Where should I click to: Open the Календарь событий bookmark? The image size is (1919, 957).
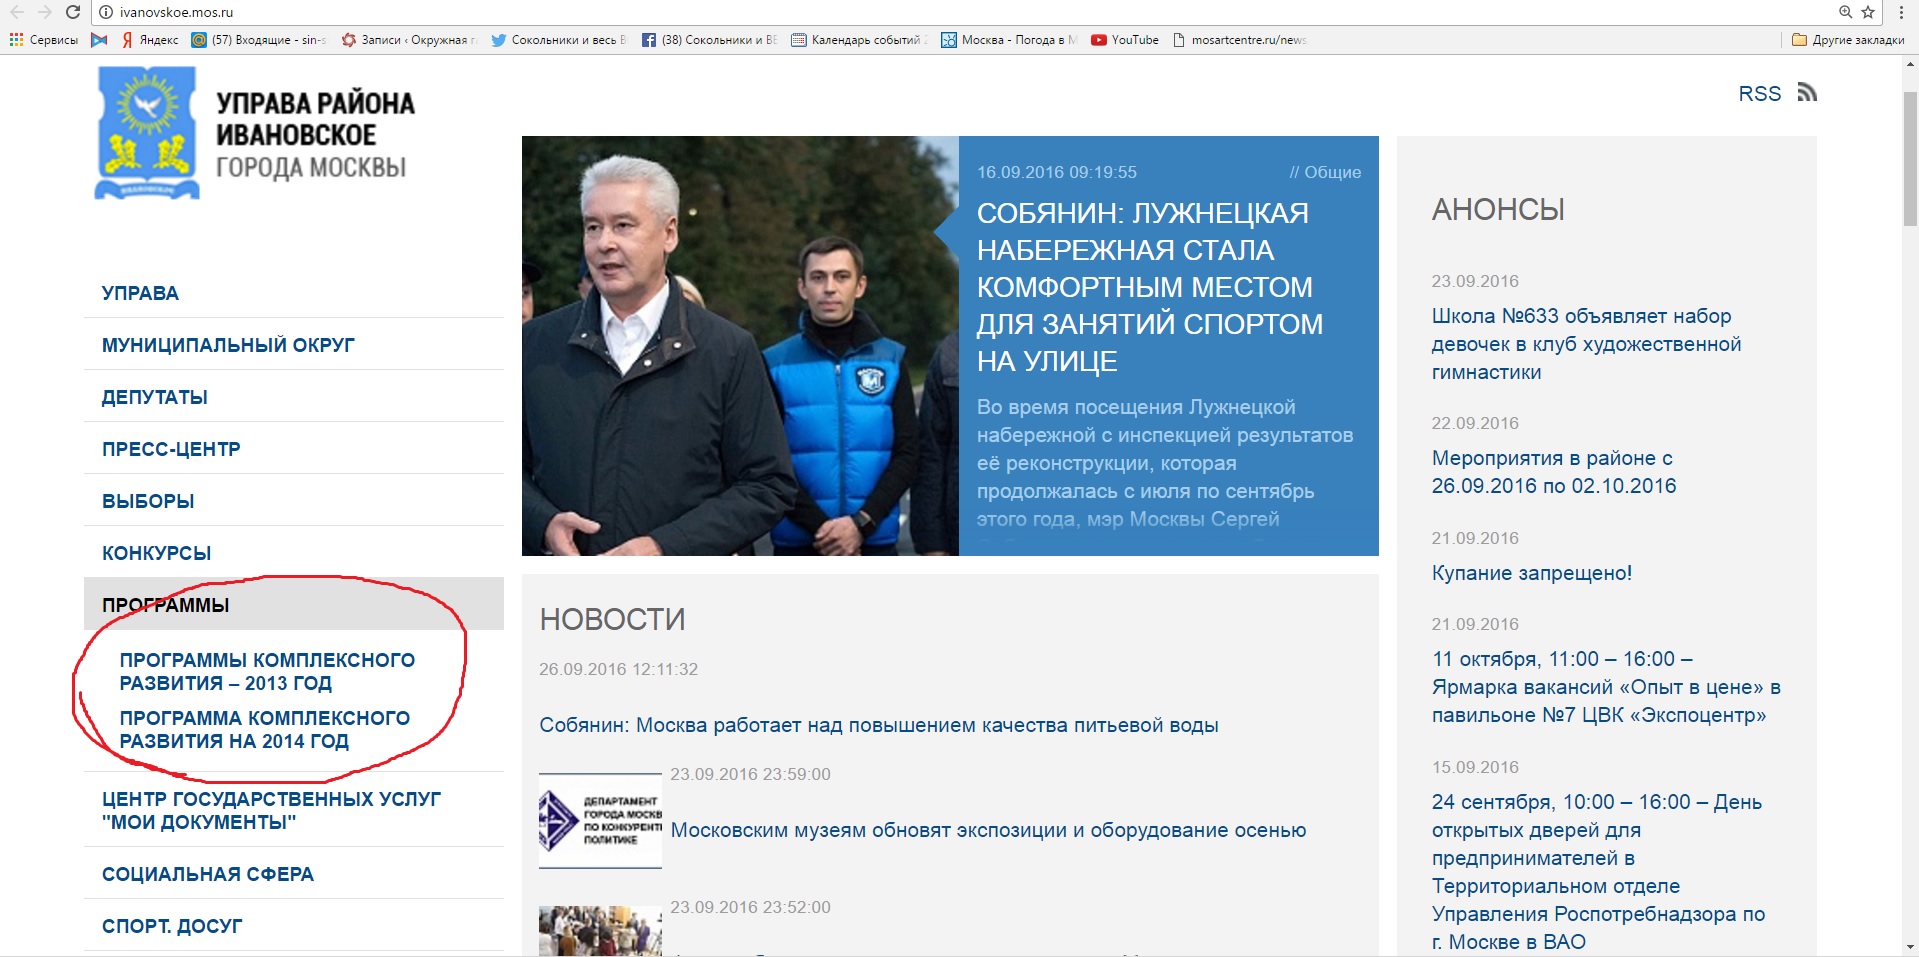click(x=859, y=40)
